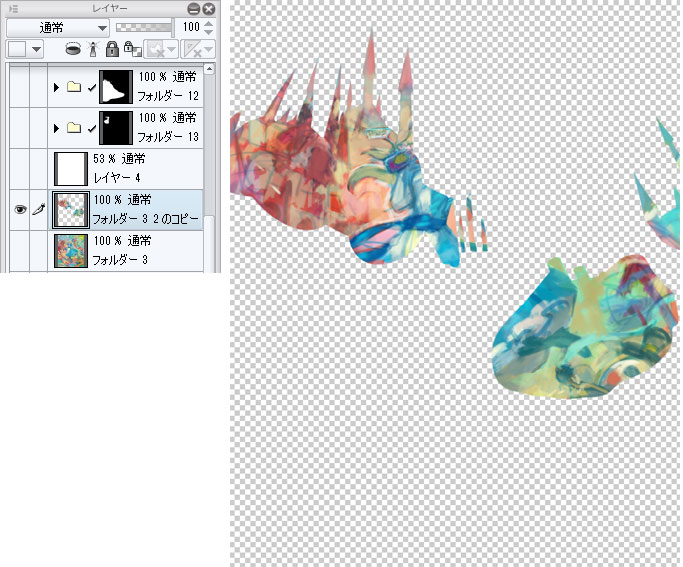The width and height of the screenshot is (683, 567).
Task: Toggle clip to layer below icon
Action: [x=73, y=49]
